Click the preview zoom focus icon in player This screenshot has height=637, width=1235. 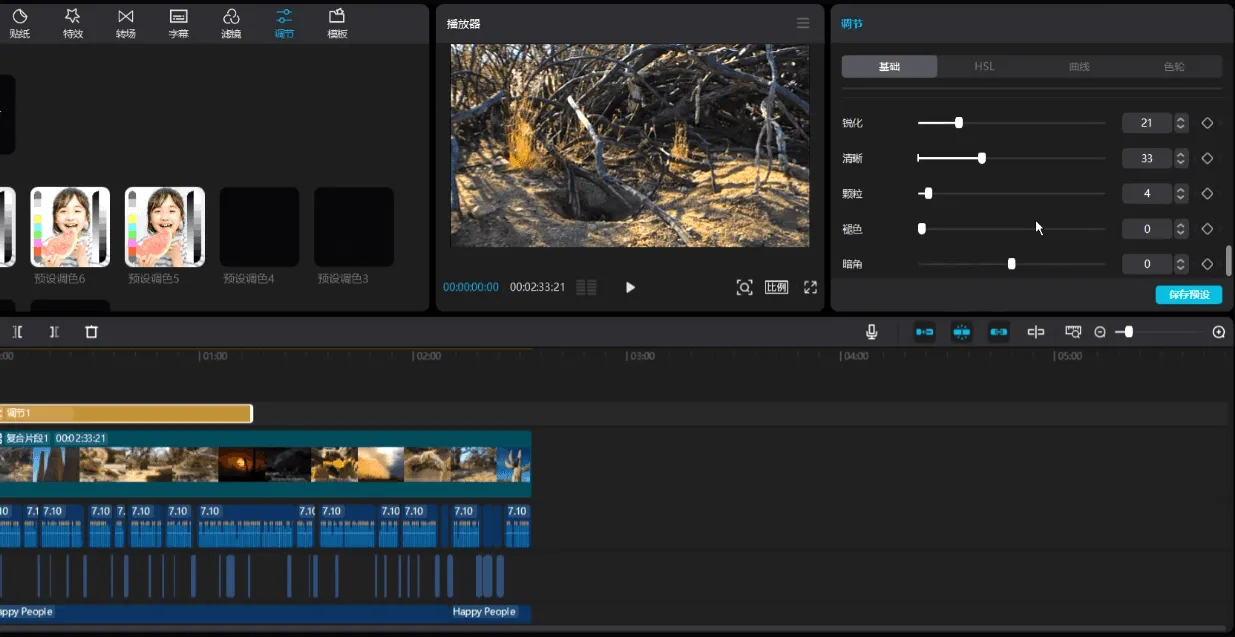(x=744, y=287)
